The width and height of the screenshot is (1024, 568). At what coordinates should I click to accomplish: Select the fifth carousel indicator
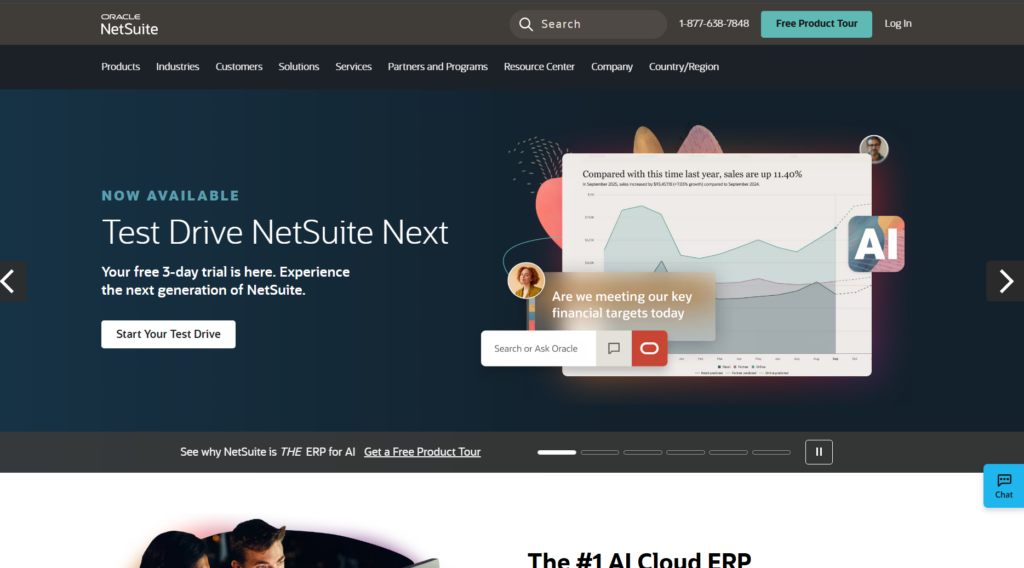click(x=728, y=452)
